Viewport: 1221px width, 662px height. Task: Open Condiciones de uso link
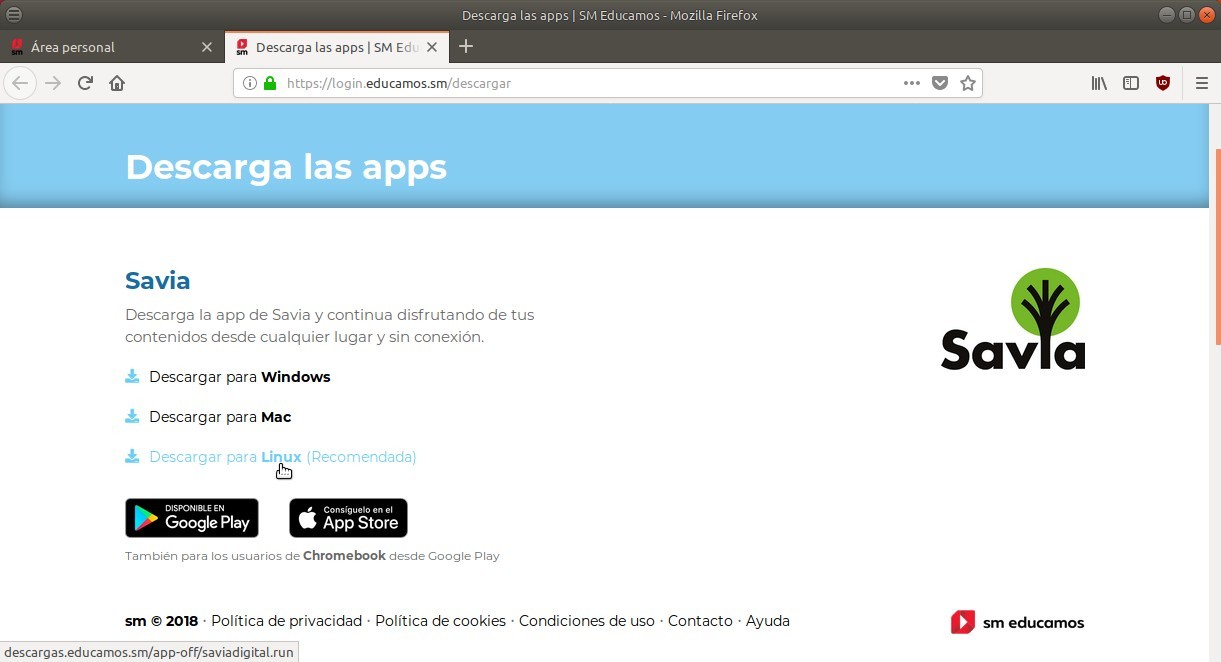tap(587, 621)
